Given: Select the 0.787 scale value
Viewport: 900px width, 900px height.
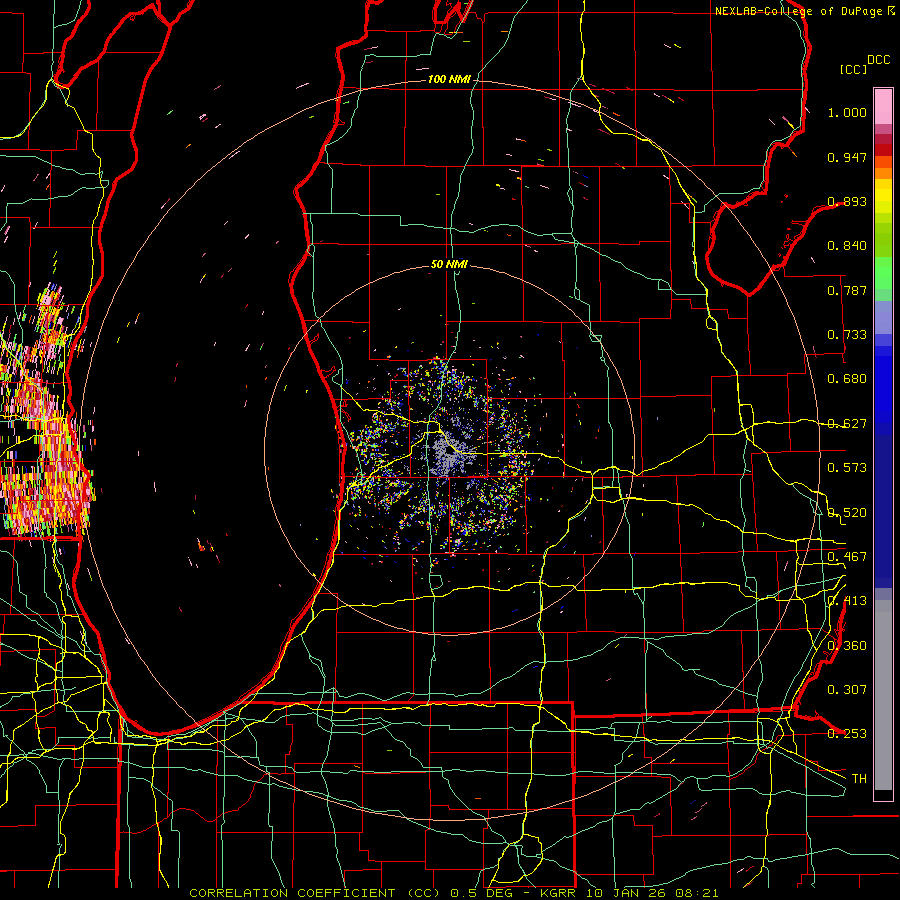Looking at the screenshot, I should 847,290.
